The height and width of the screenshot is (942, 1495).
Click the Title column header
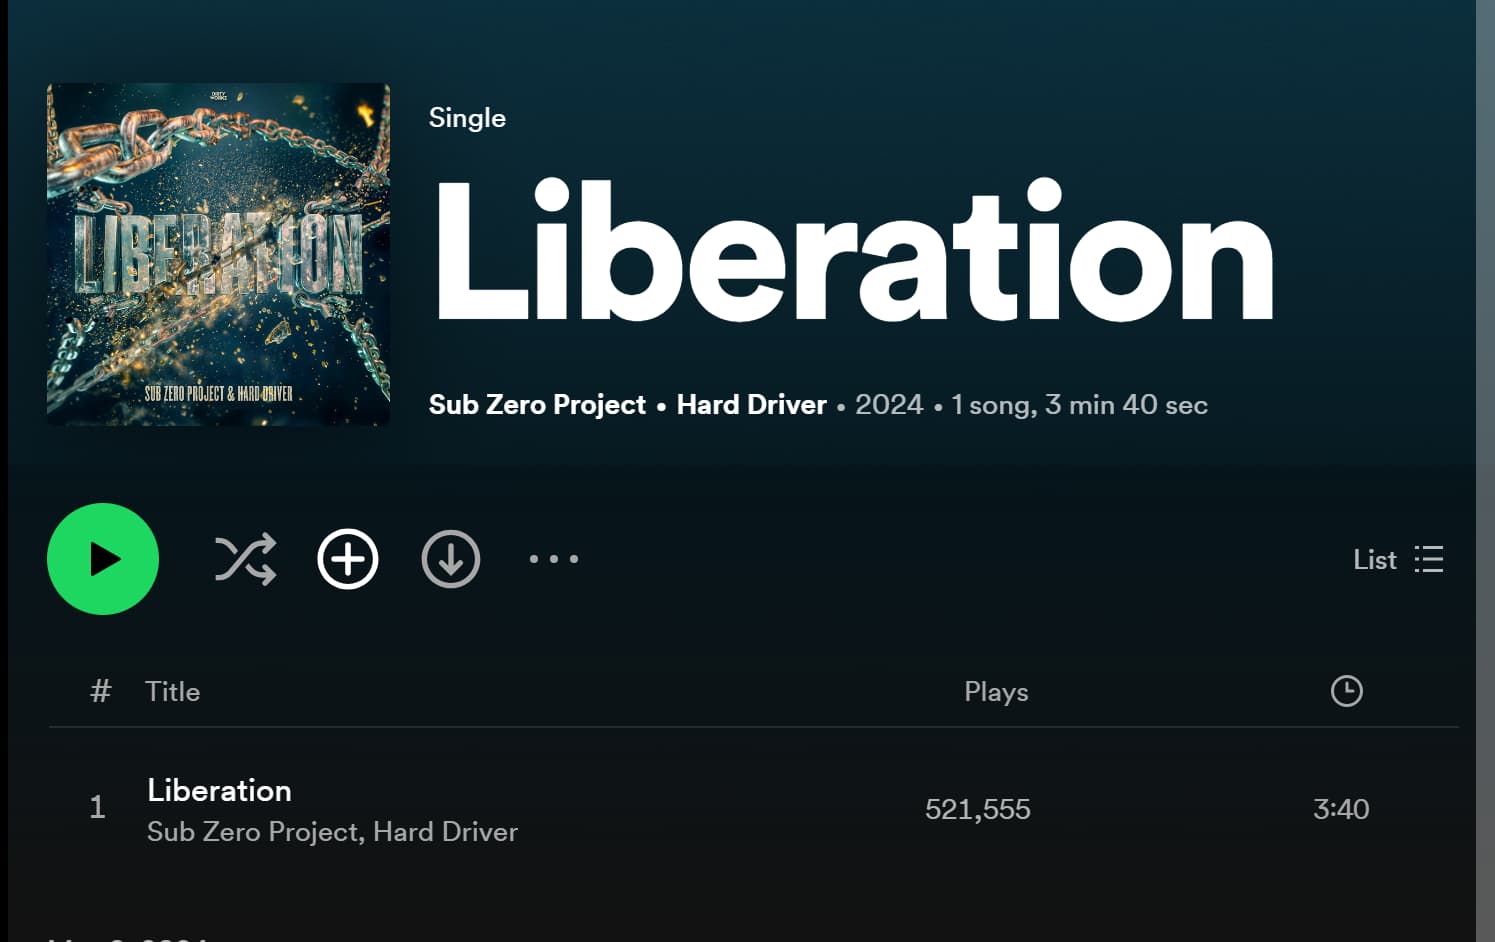[172, 692]
